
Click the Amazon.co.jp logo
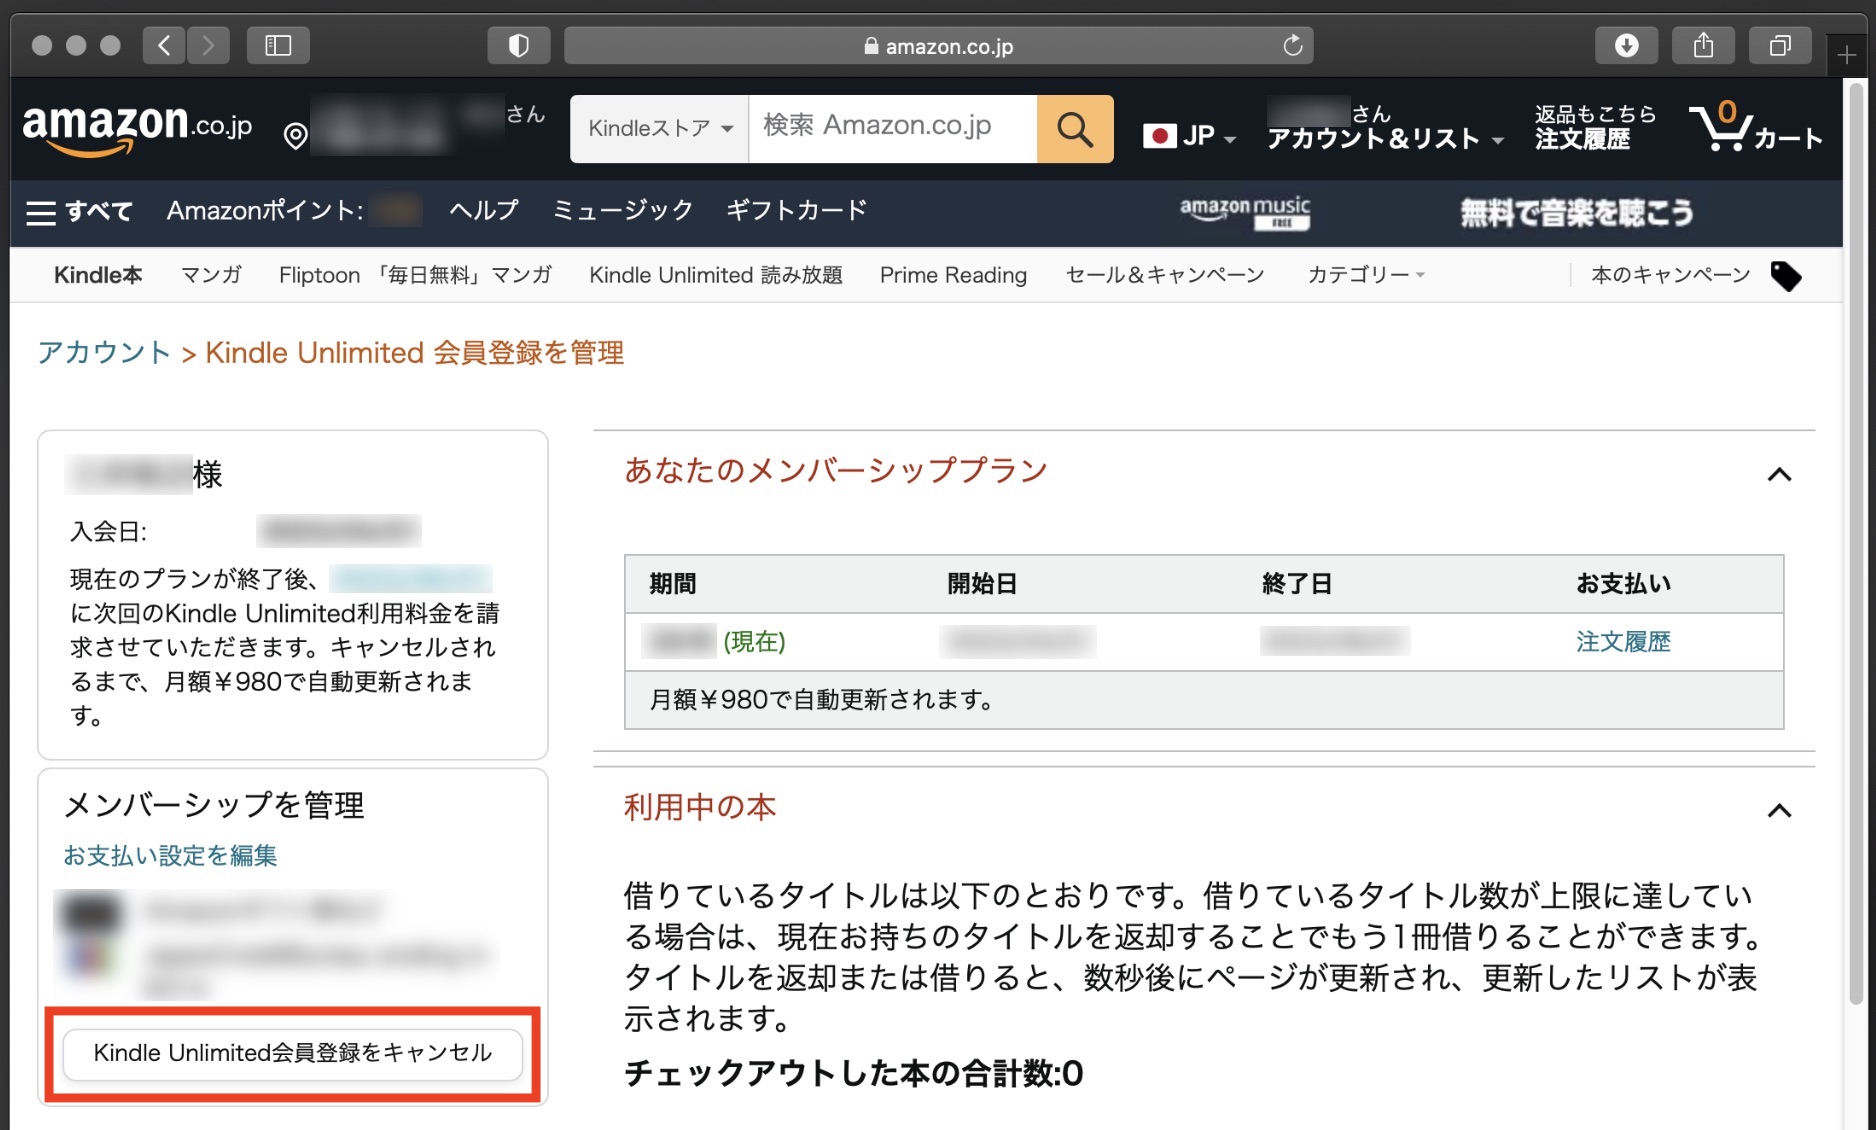click(137, 130)
